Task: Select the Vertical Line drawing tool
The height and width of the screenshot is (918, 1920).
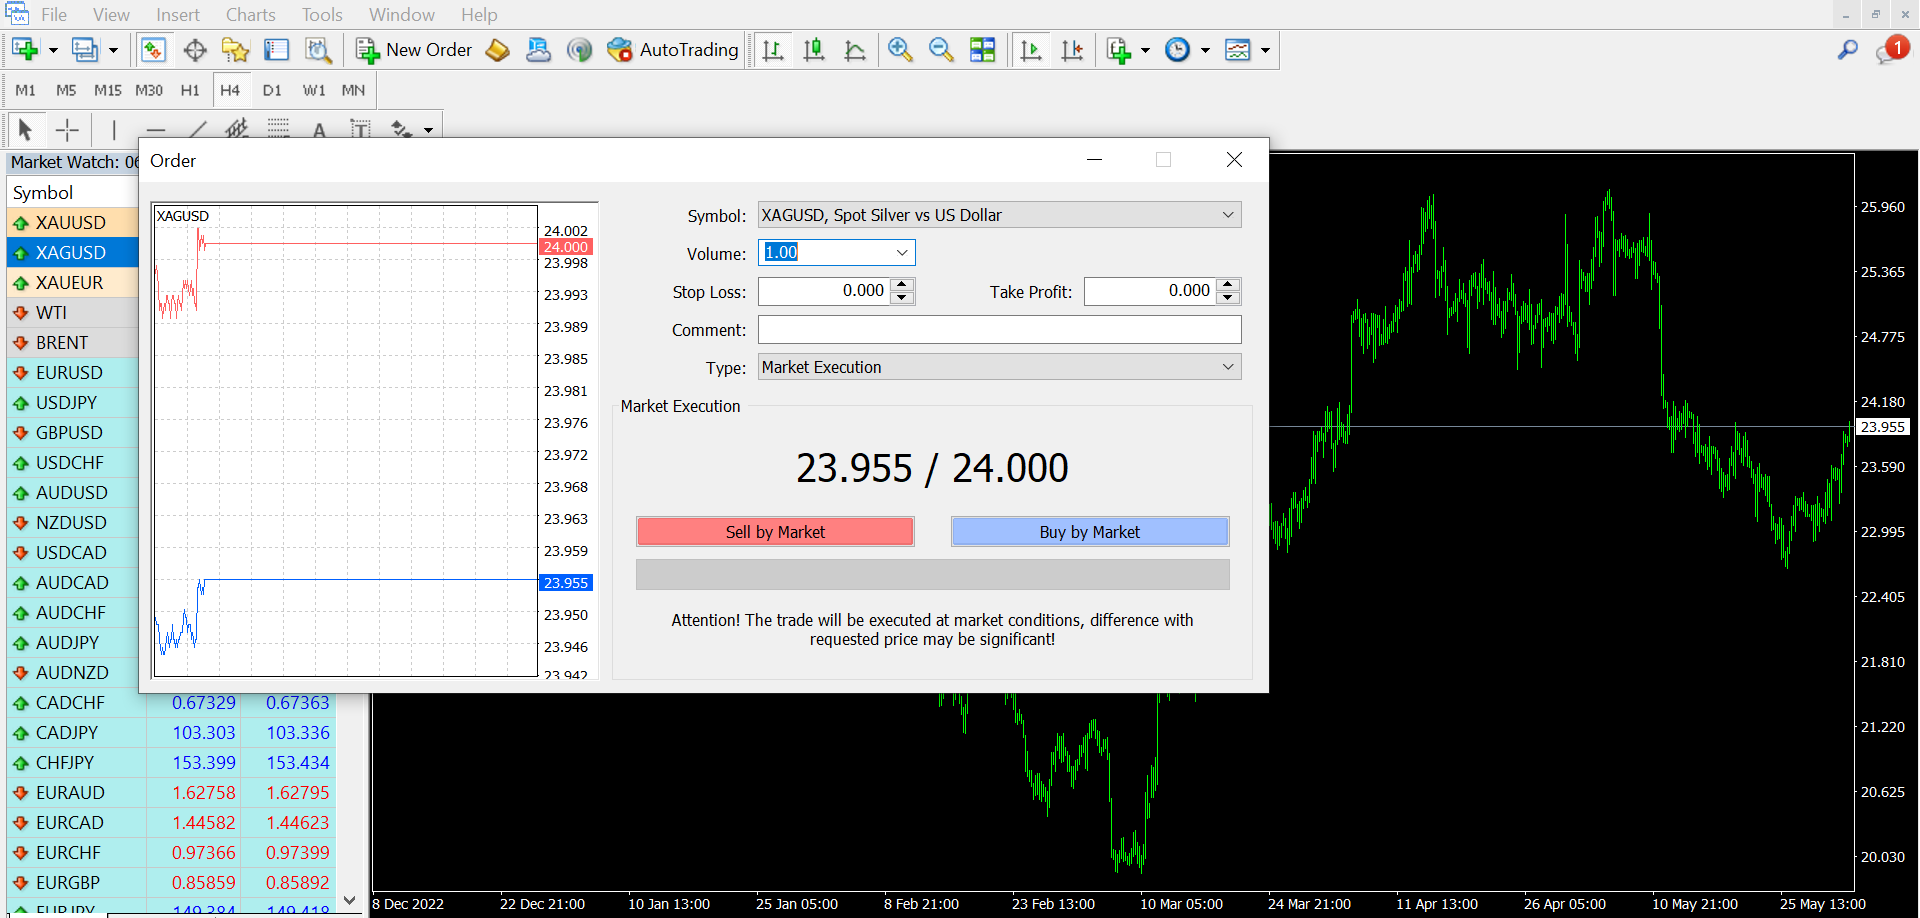Action: tap(114, 130)
